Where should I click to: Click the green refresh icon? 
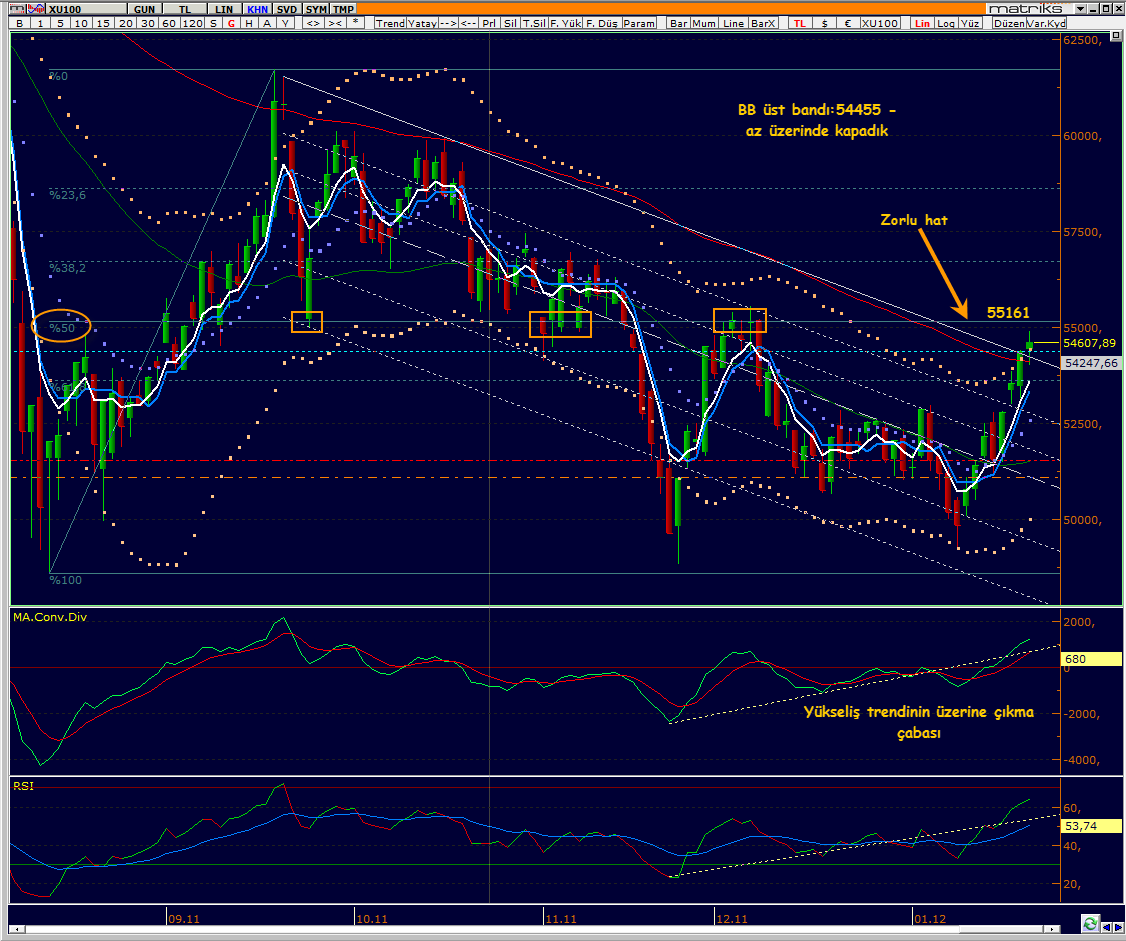(x=1090, y=923)
